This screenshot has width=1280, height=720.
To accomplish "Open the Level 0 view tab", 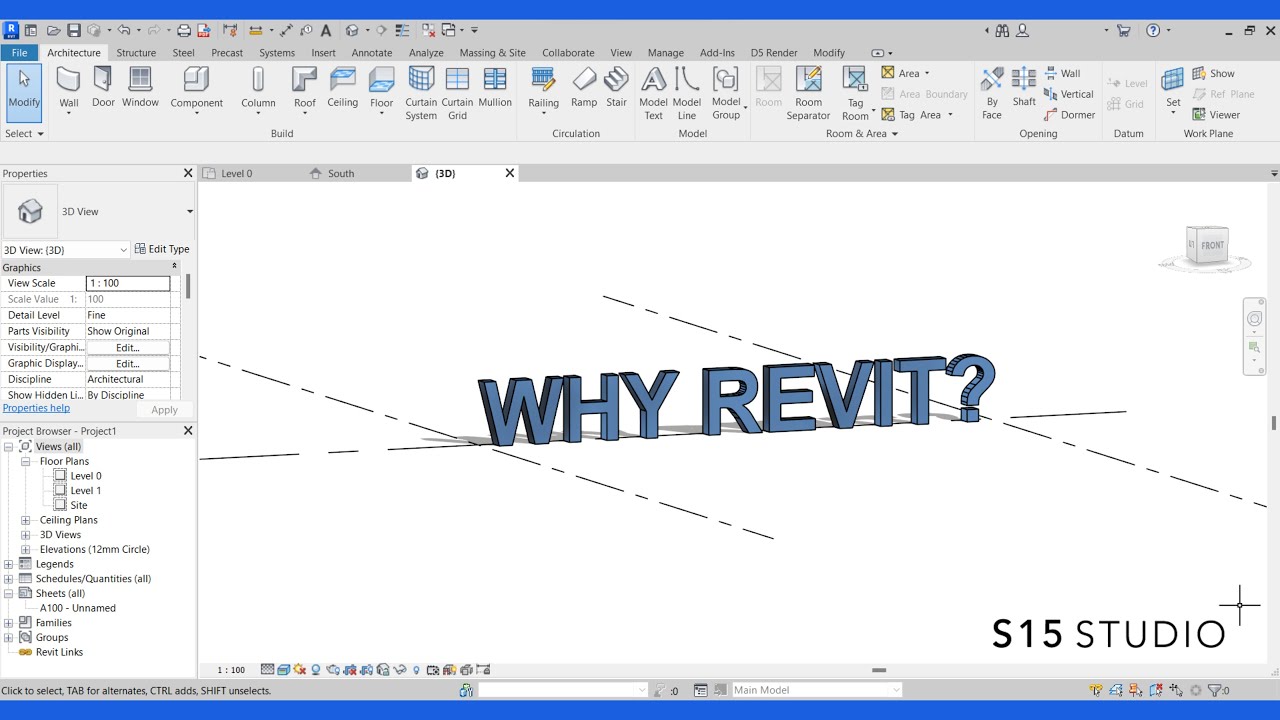I will 236,173.
